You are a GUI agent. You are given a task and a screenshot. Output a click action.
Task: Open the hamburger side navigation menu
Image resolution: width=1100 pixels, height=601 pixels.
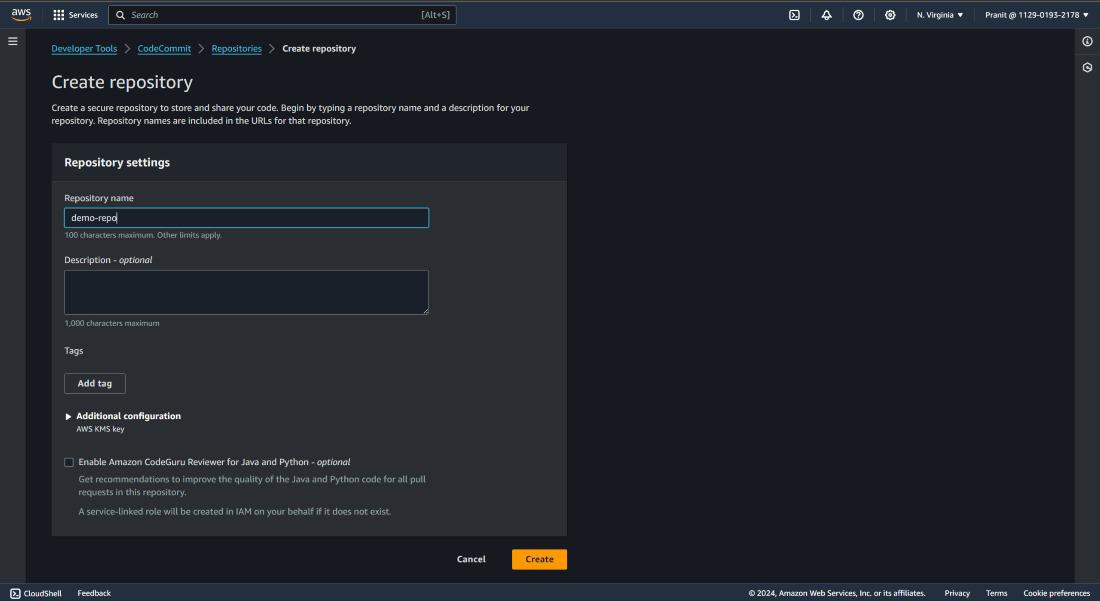(x=13, y=41)
